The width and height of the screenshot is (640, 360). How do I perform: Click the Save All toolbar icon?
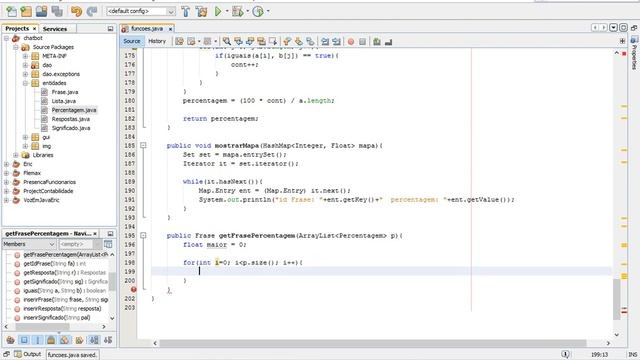(x=57, y=11)
